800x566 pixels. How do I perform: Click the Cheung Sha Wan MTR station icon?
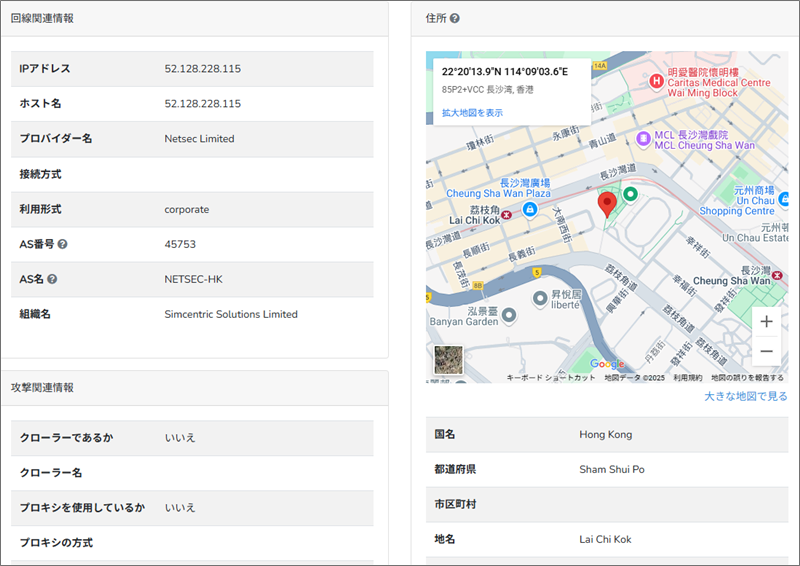(777, 276)
